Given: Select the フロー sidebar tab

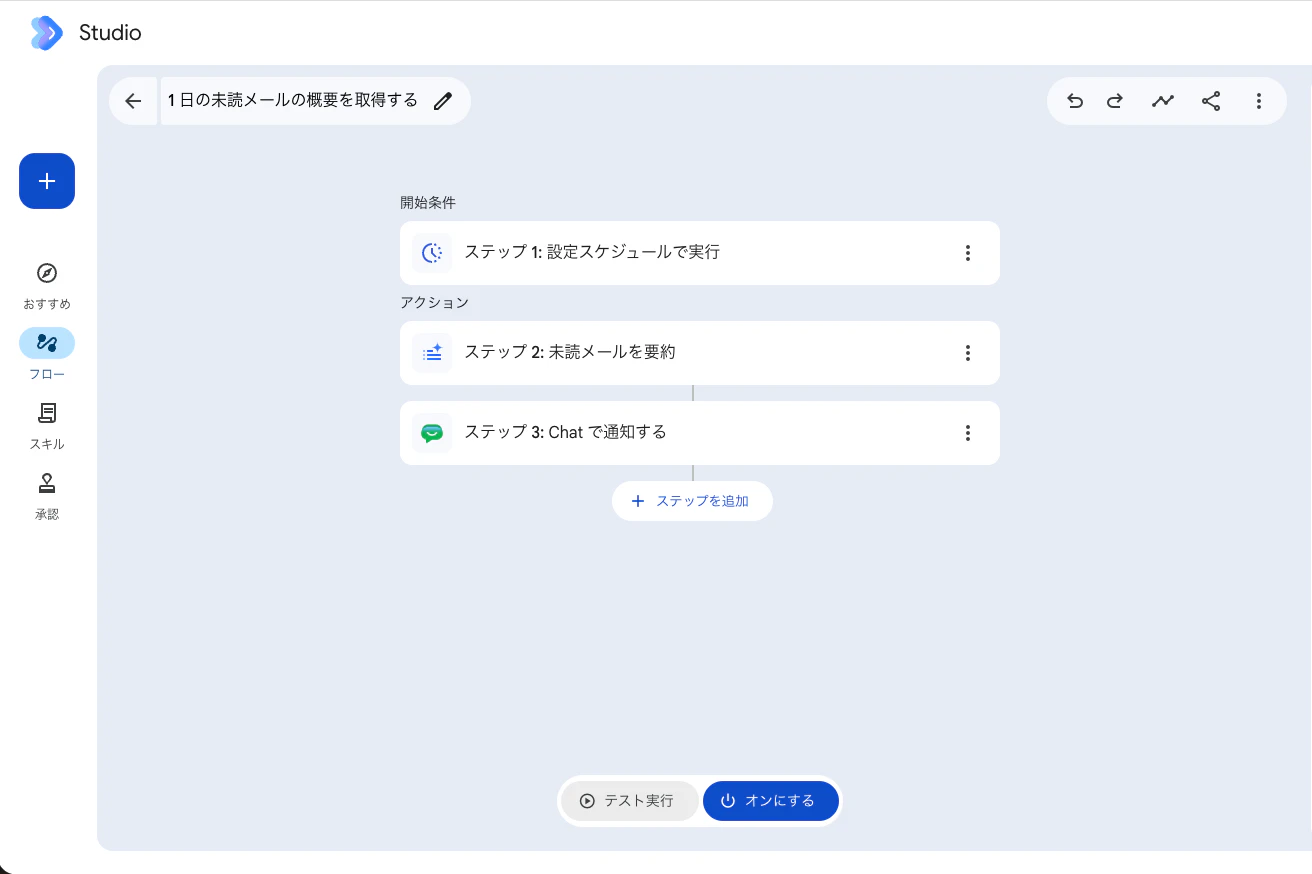Looking at the screenshot, I should coord(47,355).
